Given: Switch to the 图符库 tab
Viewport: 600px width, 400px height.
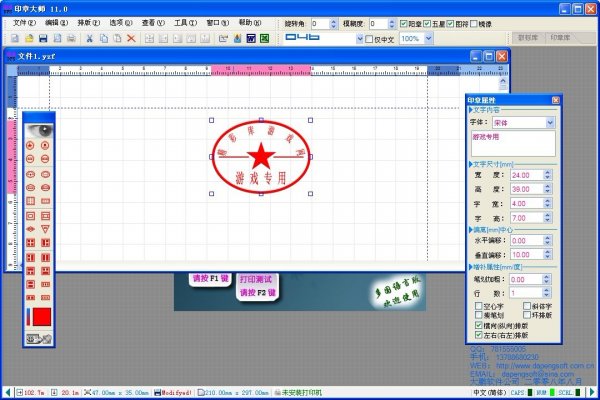Looking at the screenshot, I should pos(528,38).
